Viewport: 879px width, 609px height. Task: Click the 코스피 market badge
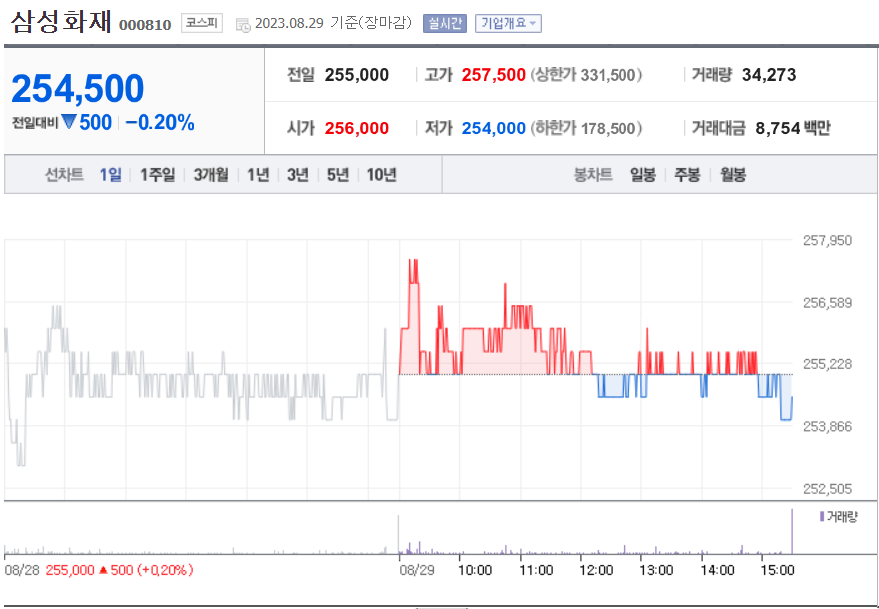pos(202,24)
